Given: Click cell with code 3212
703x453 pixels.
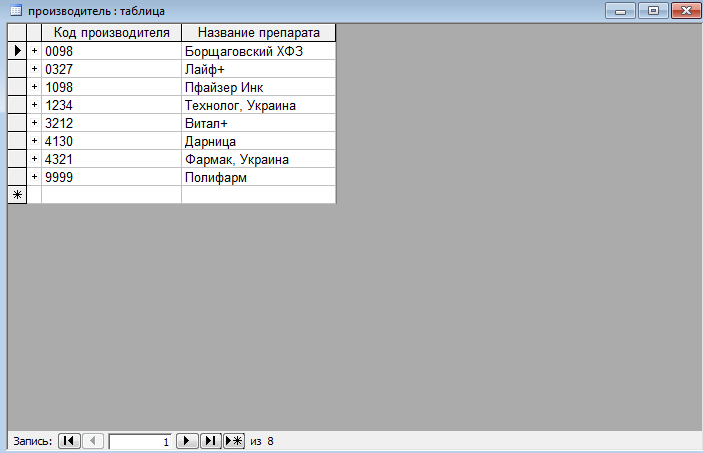Looking at the screenshot, I should pos(112,122).
